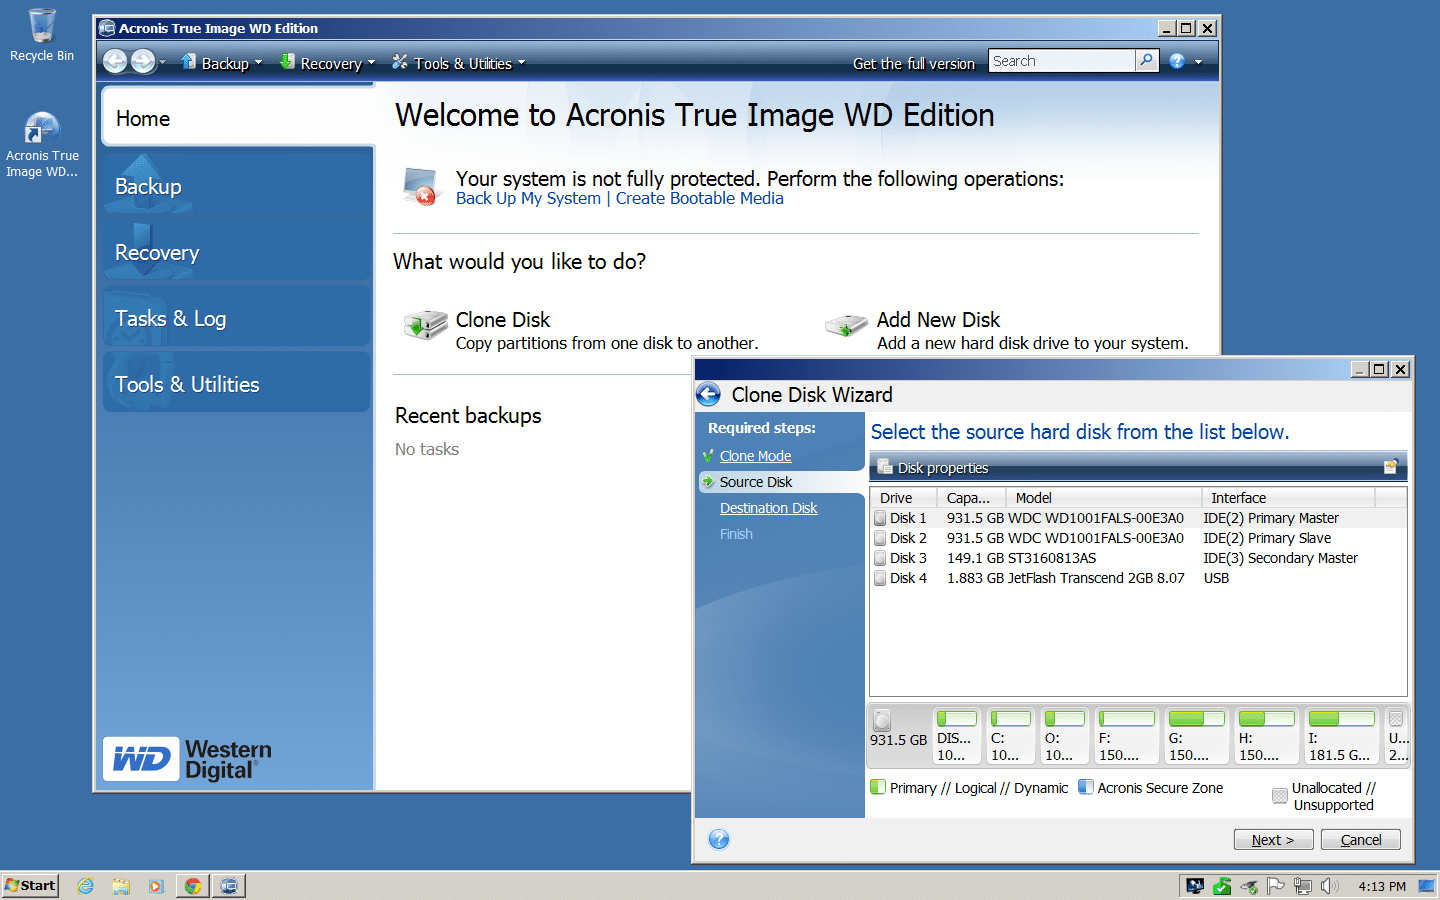Click the volume speaker tray icon
The height and width of the screenshot is (900, 1440).
click(1329, 885)
